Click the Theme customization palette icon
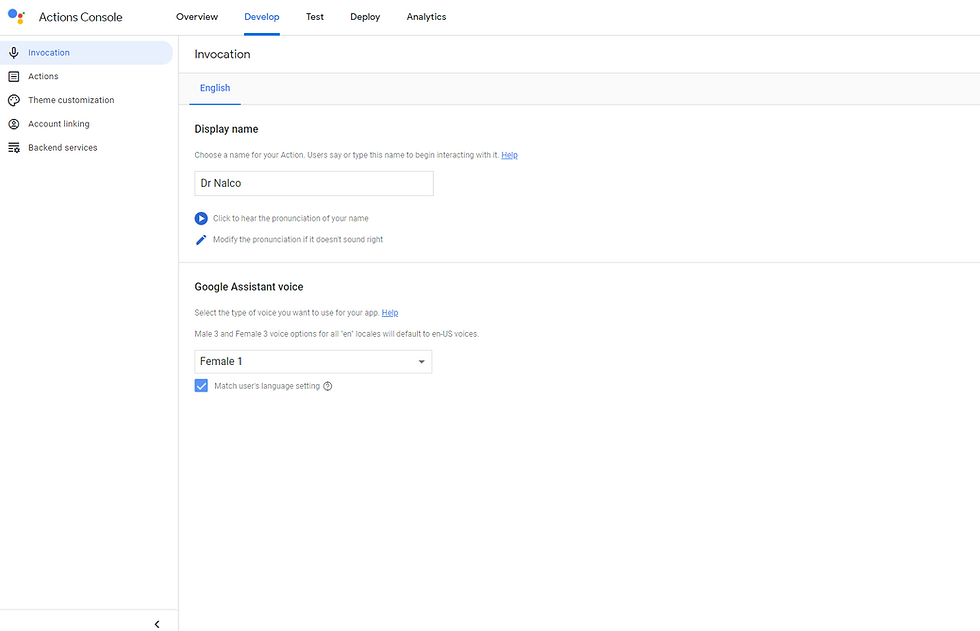 [14, 100]
